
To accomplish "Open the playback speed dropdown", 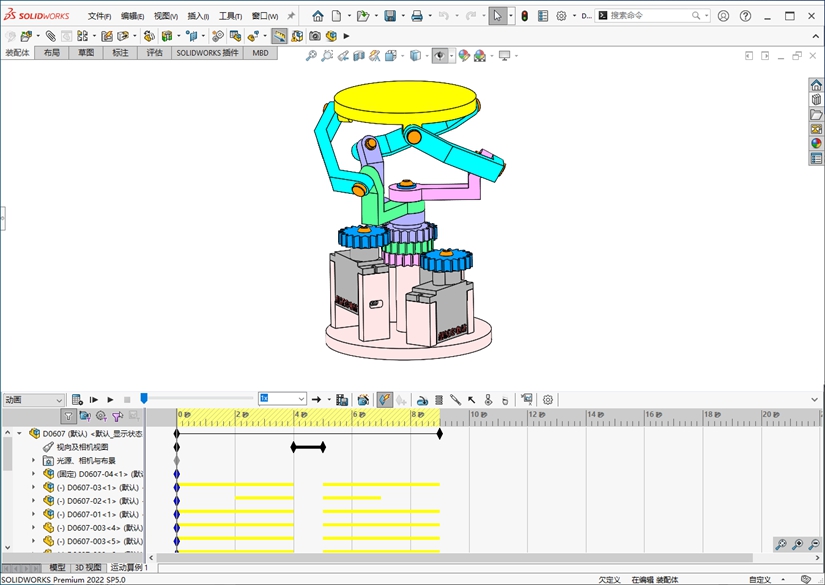I will coord(300,399).
